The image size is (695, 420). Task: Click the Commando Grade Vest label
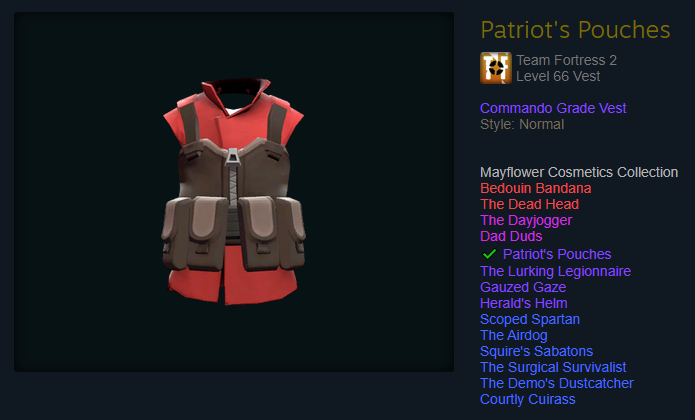(x=553, y=108)
